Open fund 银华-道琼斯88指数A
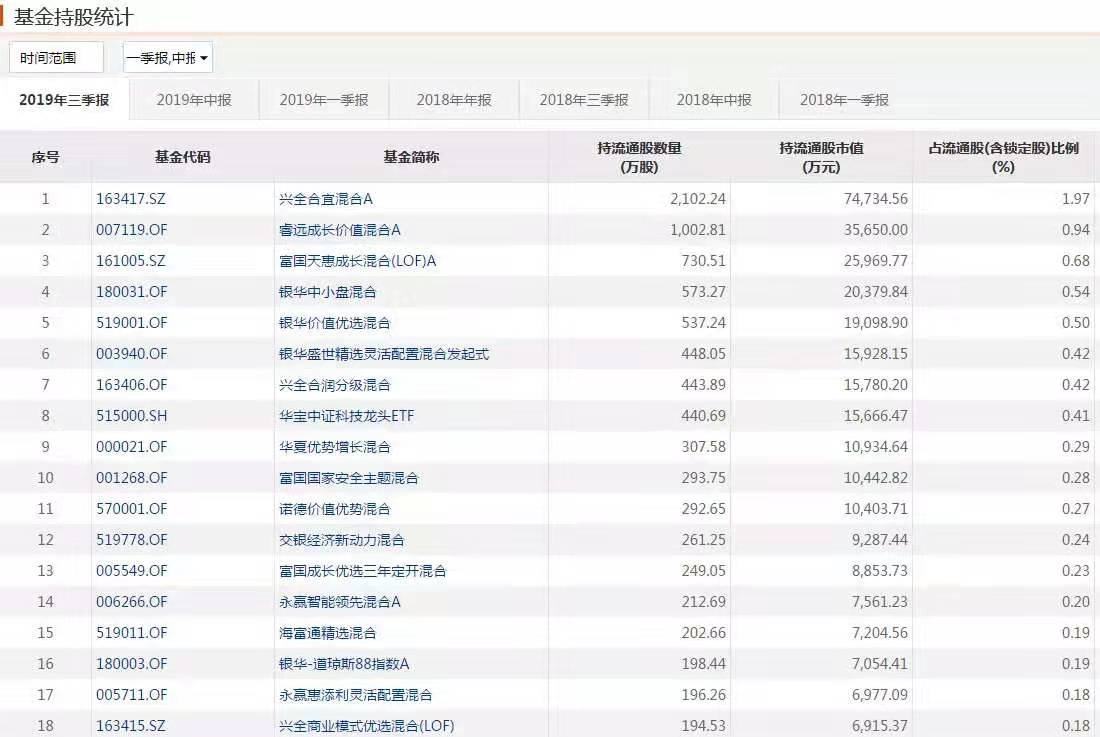This screenshot has width=1100, height=737. (344, 663)
